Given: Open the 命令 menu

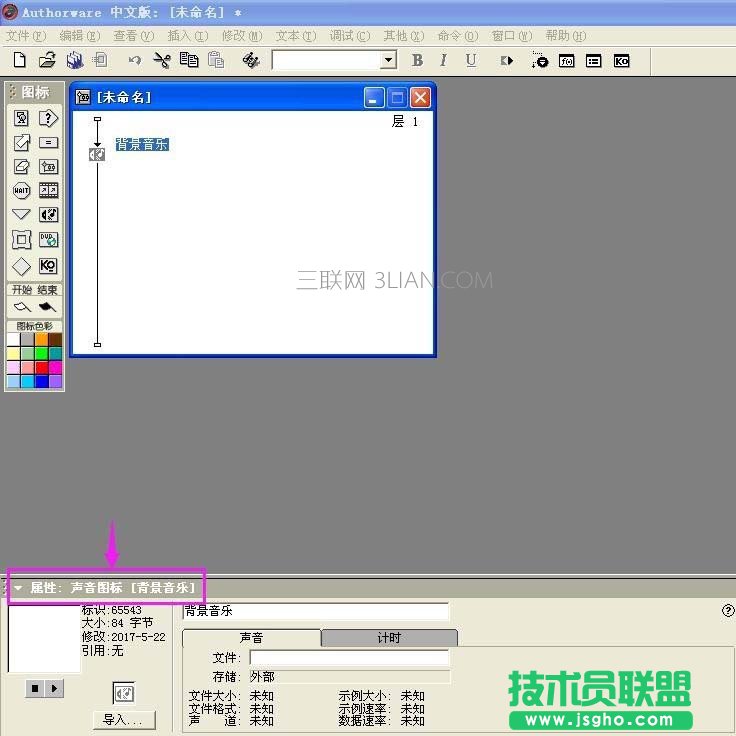Looking at the screenshot, I should (x=458, y=36).
